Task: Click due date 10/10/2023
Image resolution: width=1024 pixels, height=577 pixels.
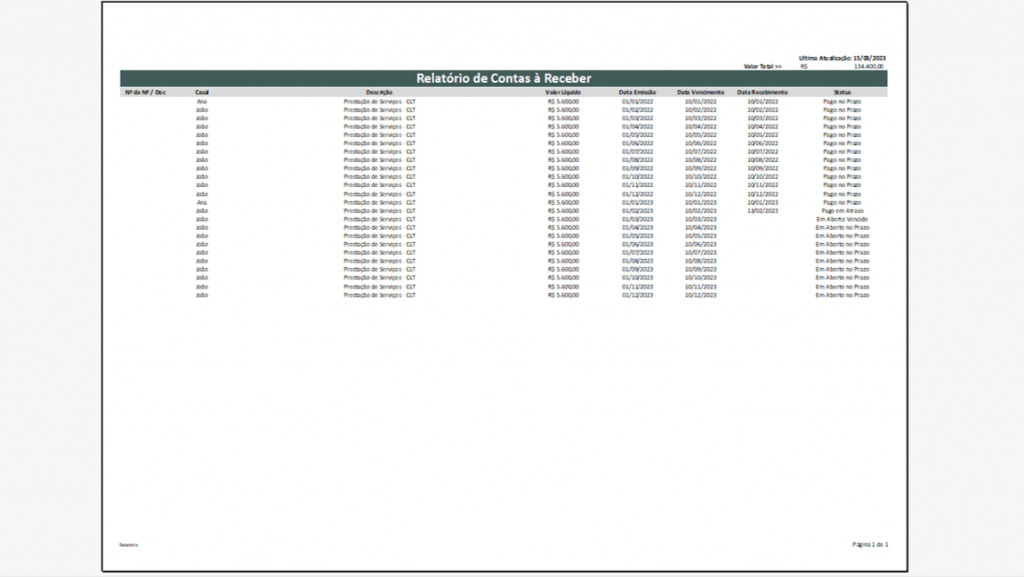Action: coord(700,278)
